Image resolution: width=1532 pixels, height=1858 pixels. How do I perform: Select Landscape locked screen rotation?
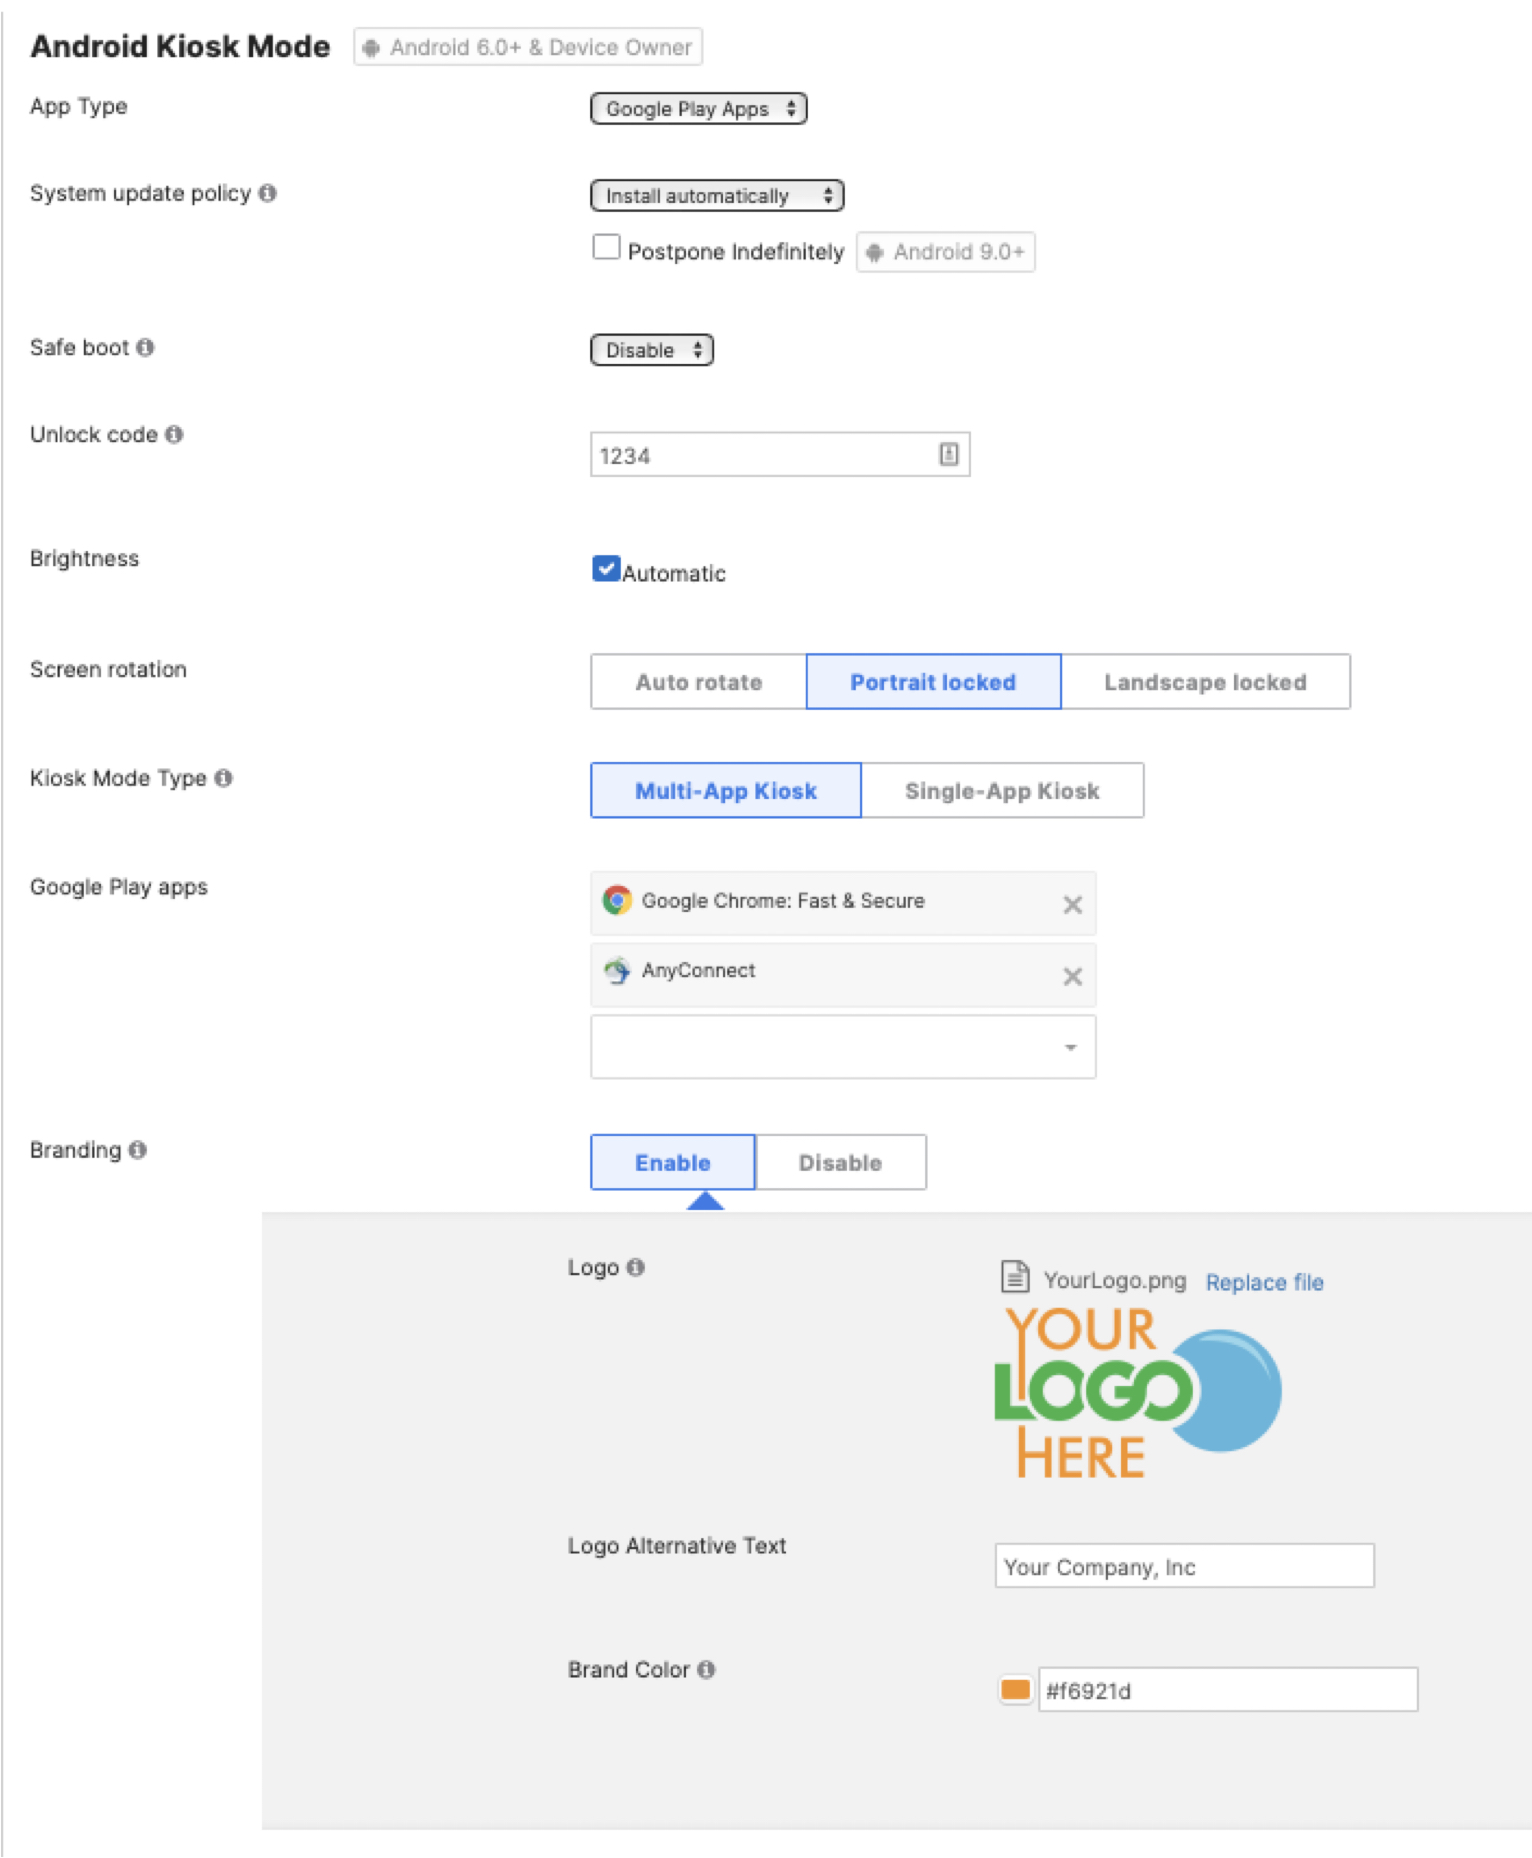click(1205, 681)
